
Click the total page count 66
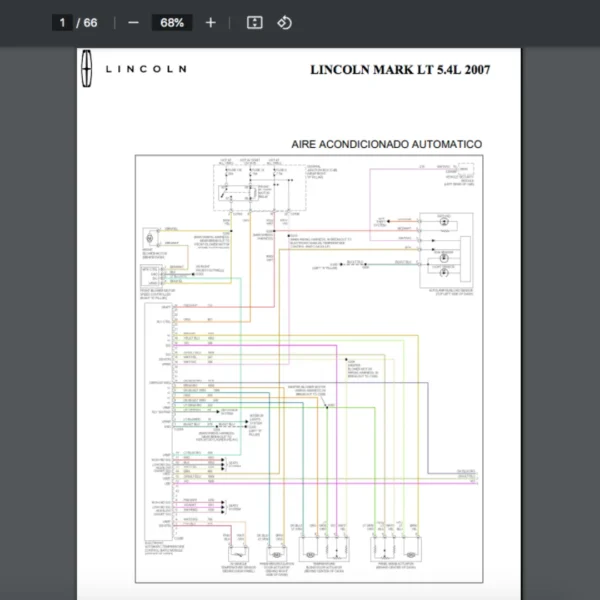pos(90,23)
